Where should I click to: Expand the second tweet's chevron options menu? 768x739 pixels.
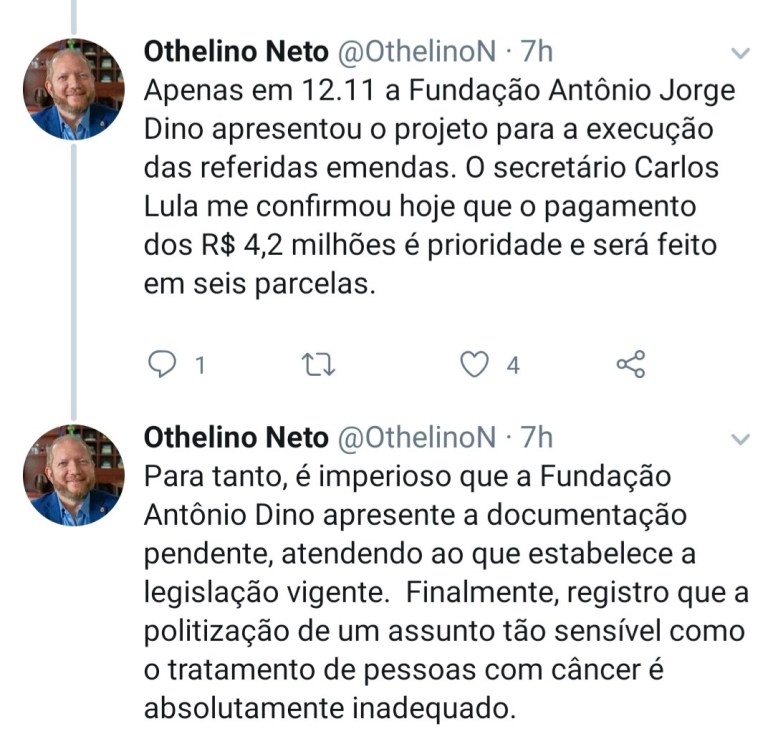(x=740, y=439)
